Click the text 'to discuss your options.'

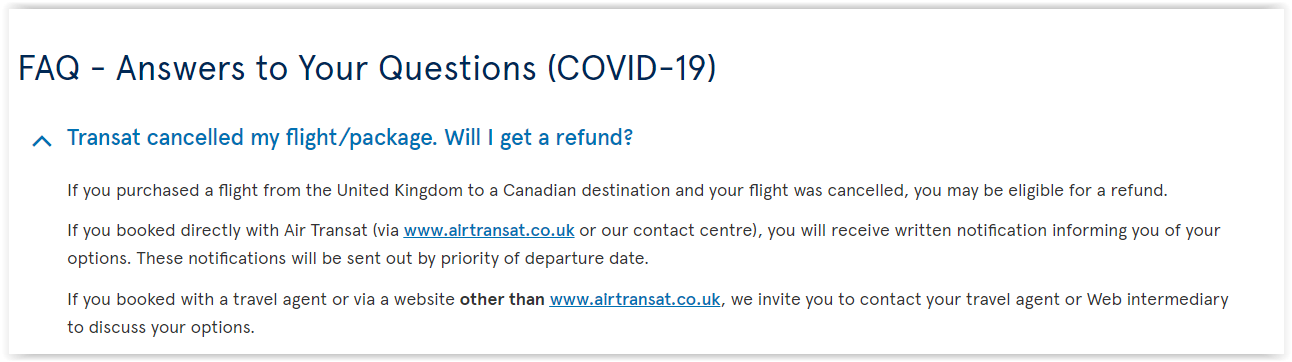coord(161,327)
